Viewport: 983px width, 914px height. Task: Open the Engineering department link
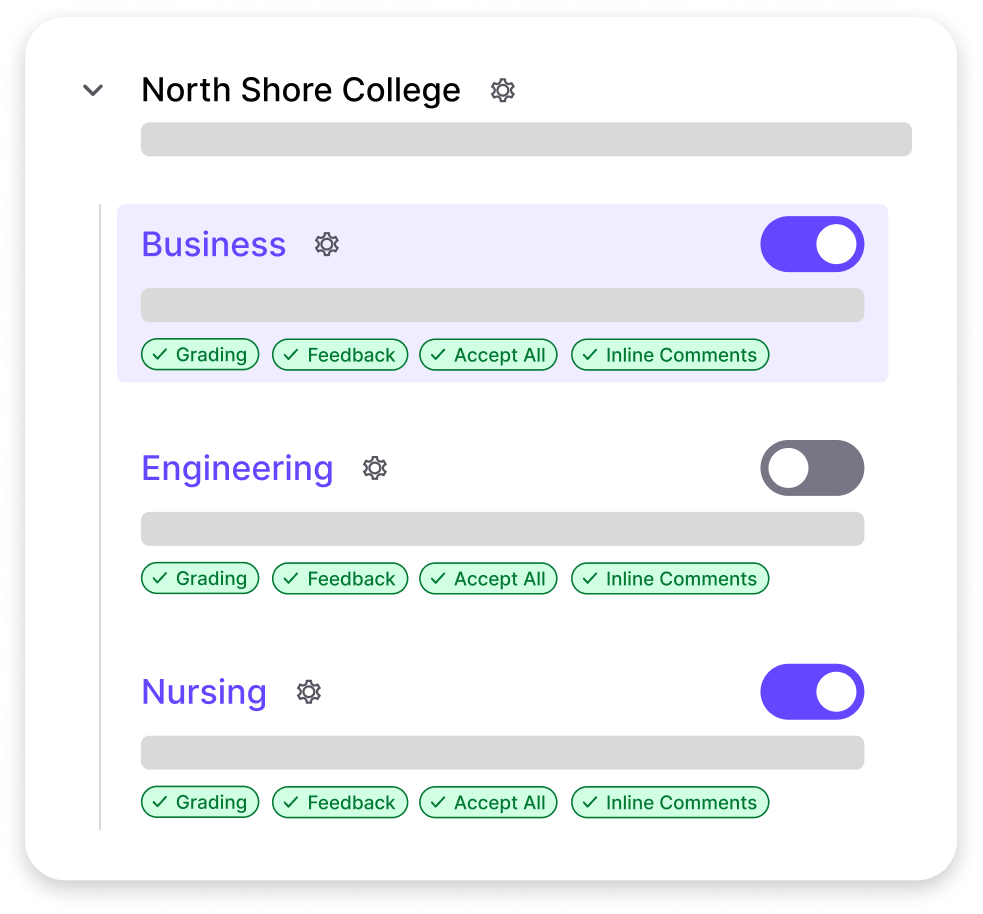[237, 467]
